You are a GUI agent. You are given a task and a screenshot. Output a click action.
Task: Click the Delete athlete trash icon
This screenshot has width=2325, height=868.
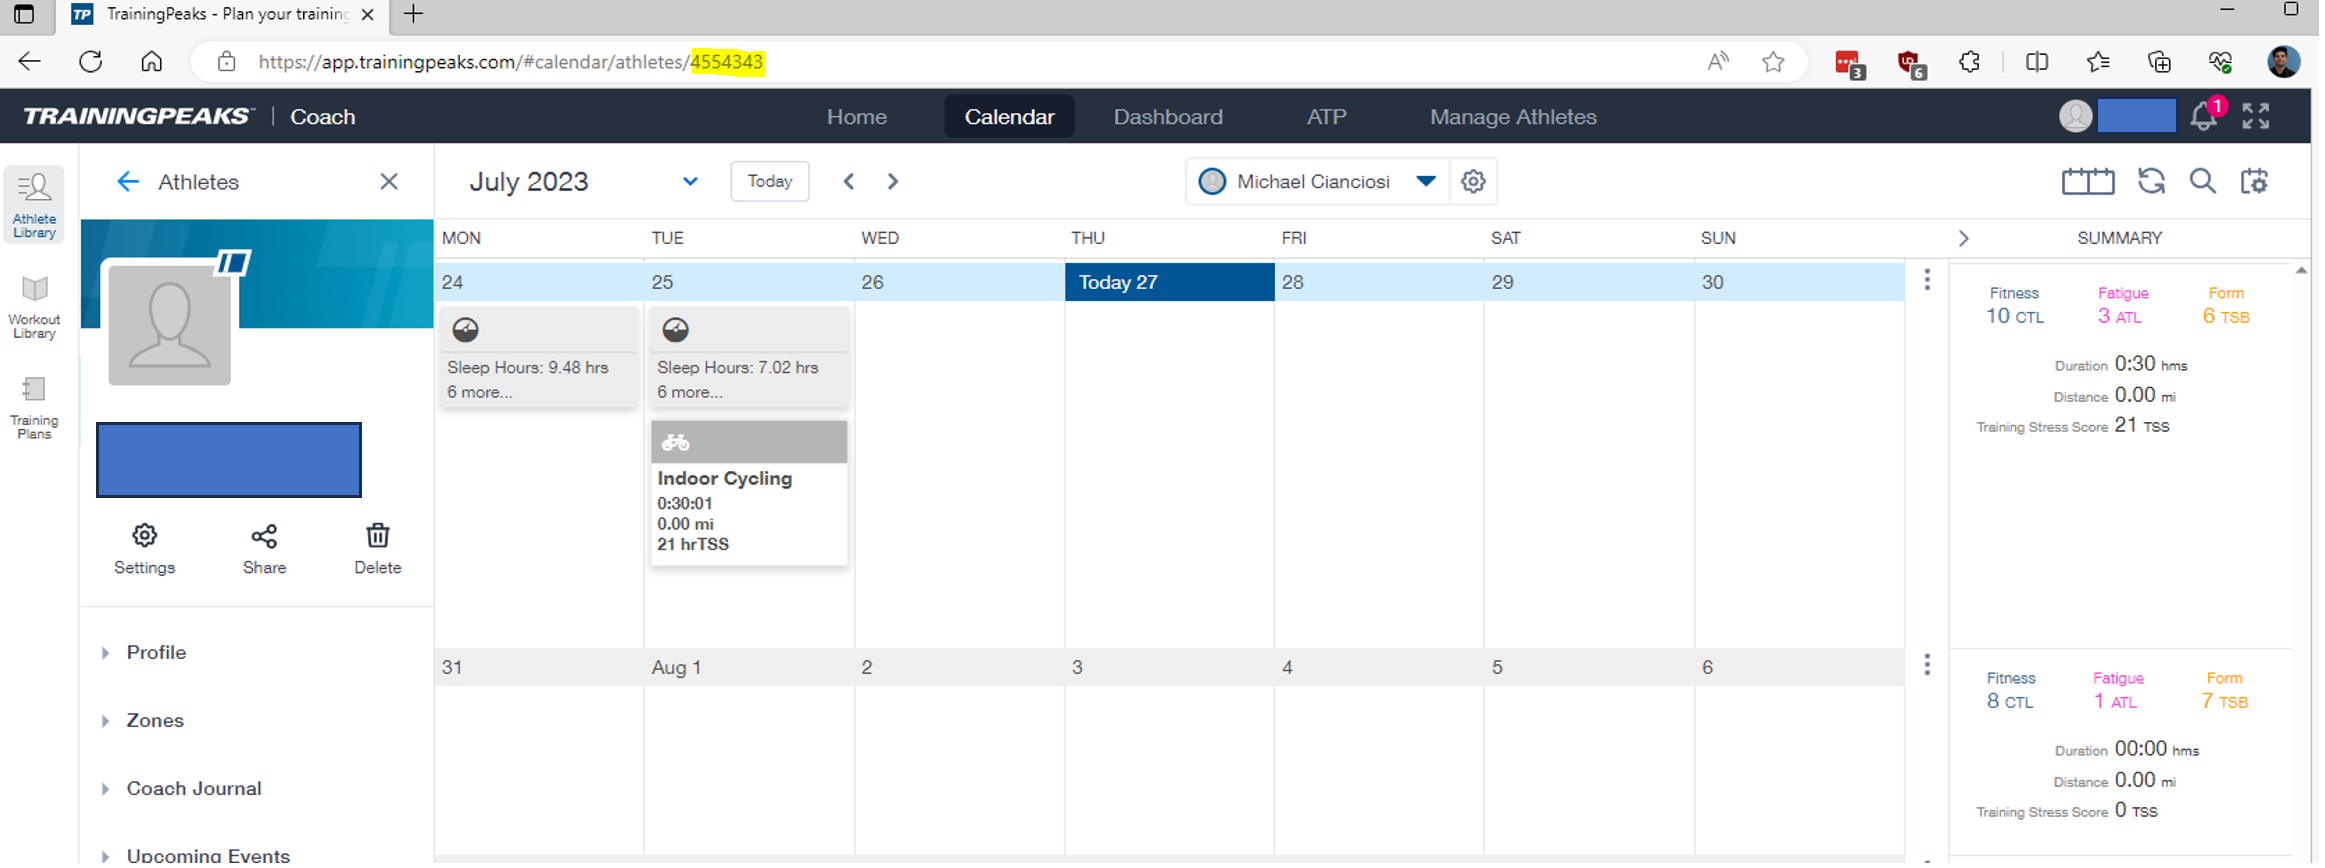click(378, 549)
